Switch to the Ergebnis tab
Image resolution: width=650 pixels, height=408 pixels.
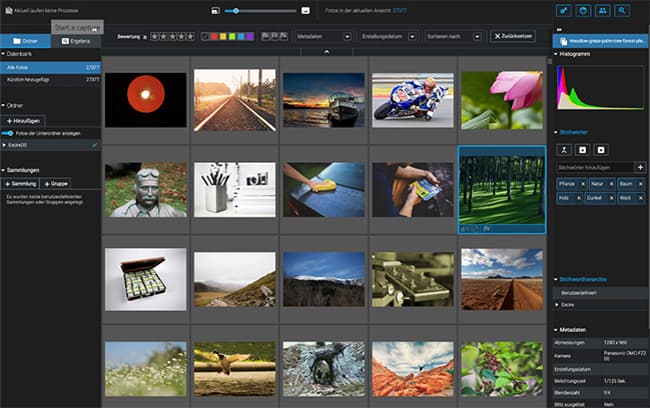coord(76,41)
